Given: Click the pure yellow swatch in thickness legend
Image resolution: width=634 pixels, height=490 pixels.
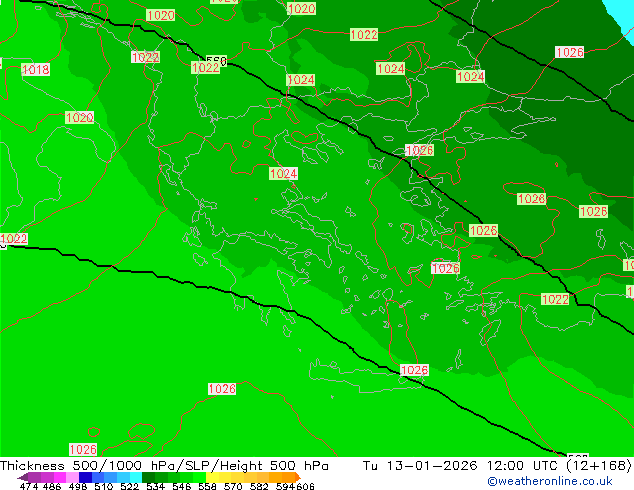Looking at the screenshot, I should [x=212, y=477].
